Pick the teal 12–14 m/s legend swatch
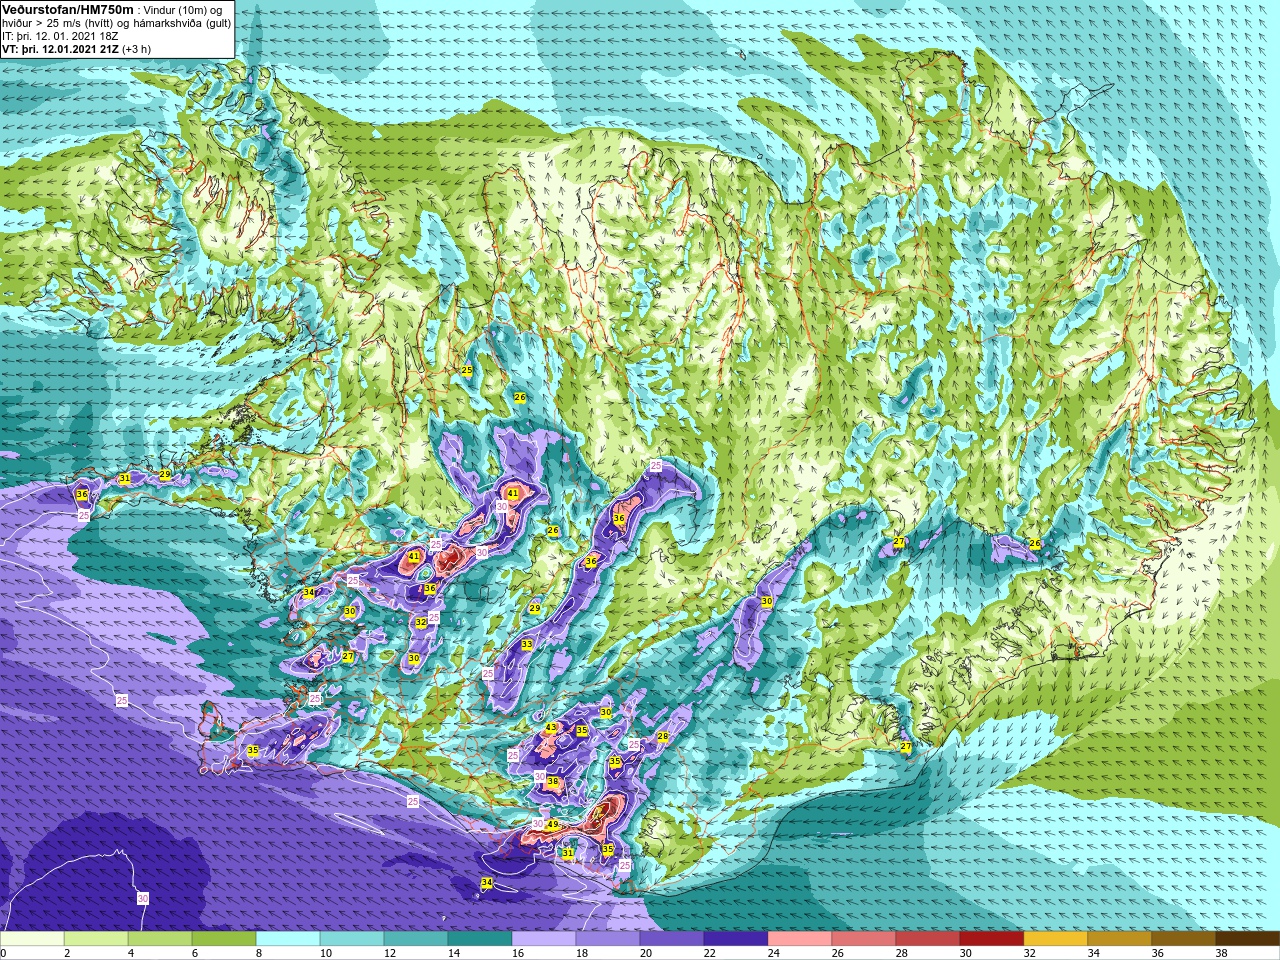Screen dimensions: 1280x960 click(416, 939)
